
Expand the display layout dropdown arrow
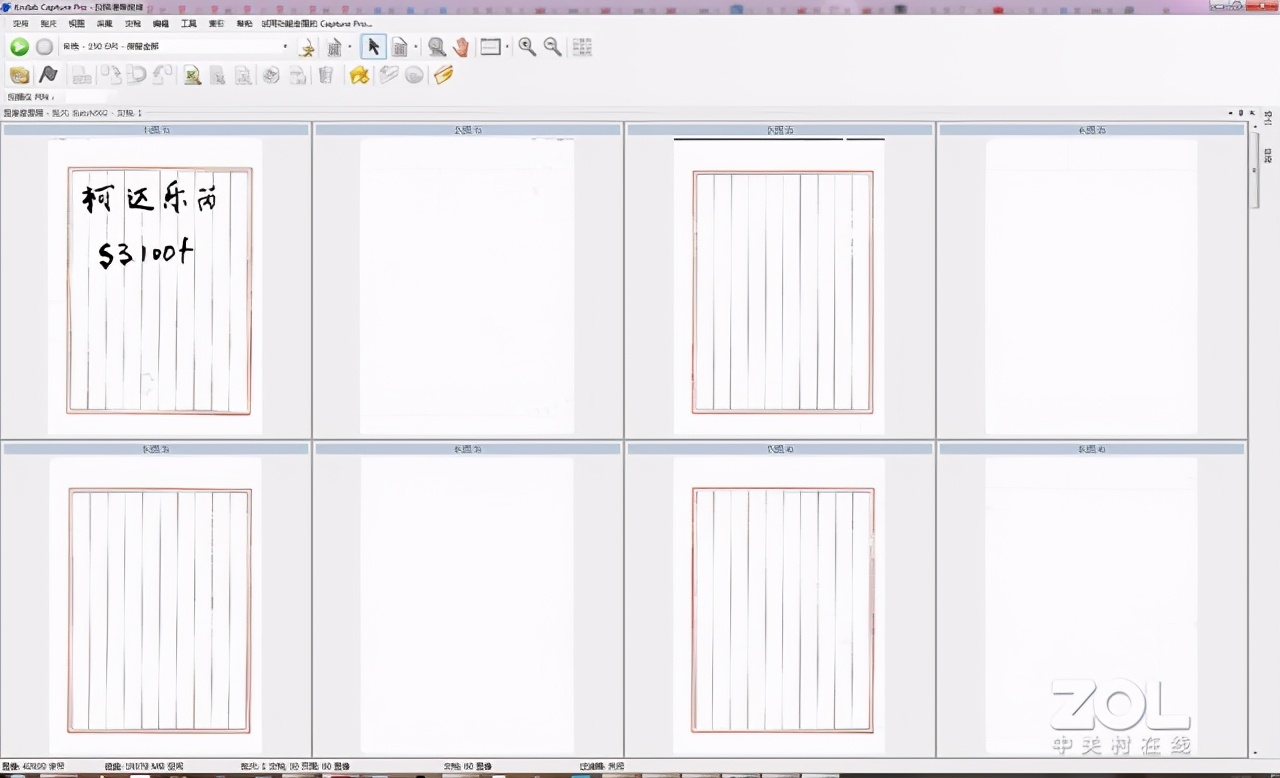(x=508, y=47)
